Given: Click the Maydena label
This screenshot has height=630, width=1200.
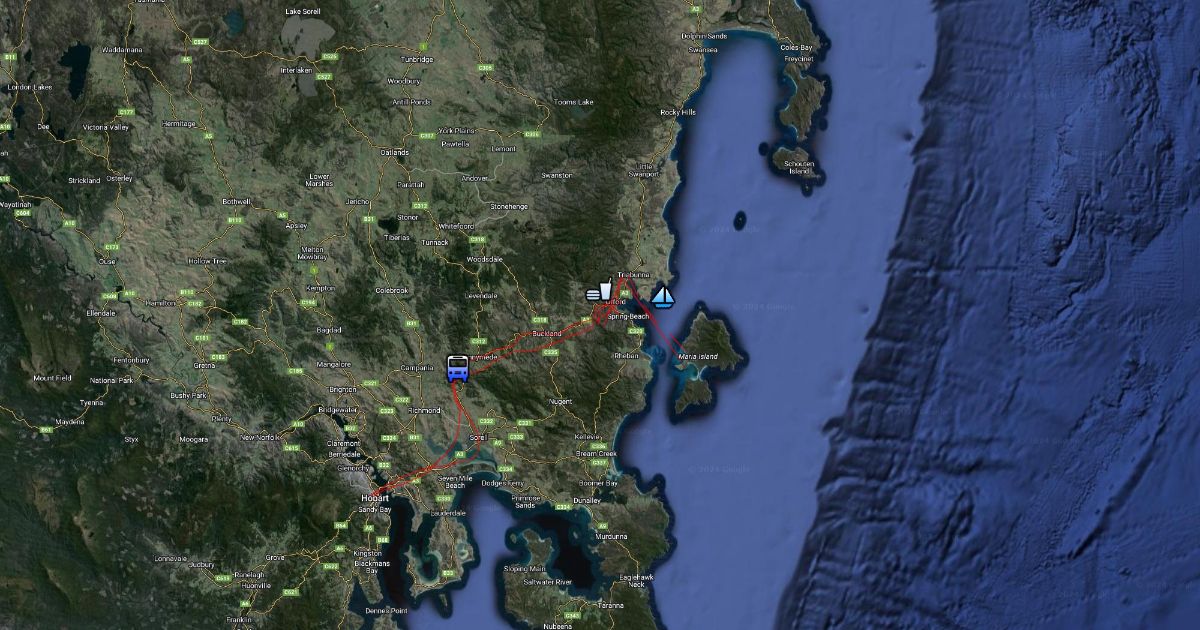Looking at the screenshot, I should [x=70, y=422].
